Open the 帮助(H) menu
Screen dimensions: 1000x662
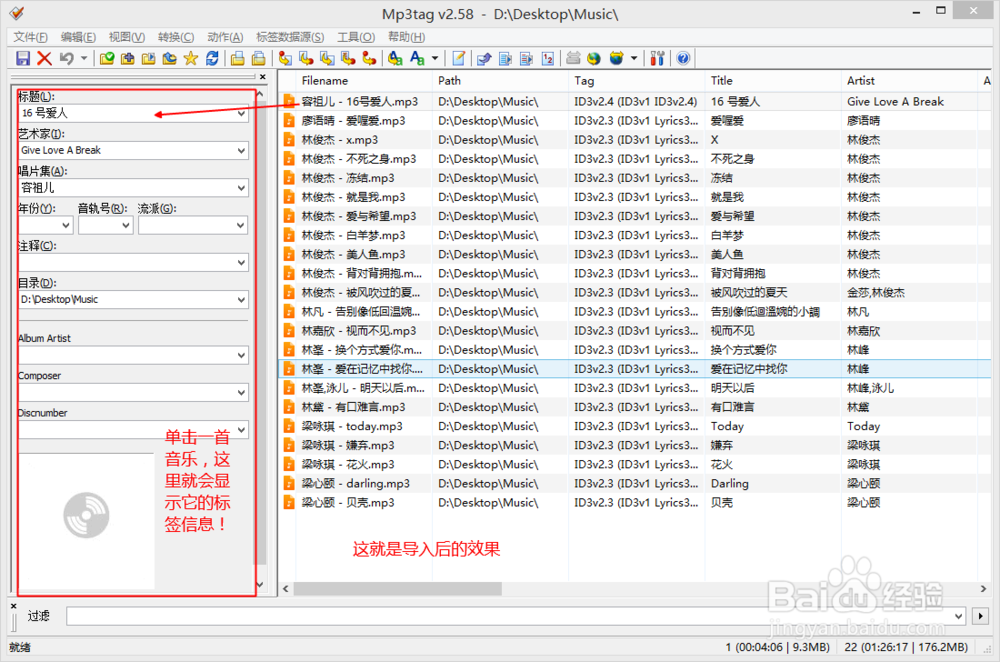(406, 37)
